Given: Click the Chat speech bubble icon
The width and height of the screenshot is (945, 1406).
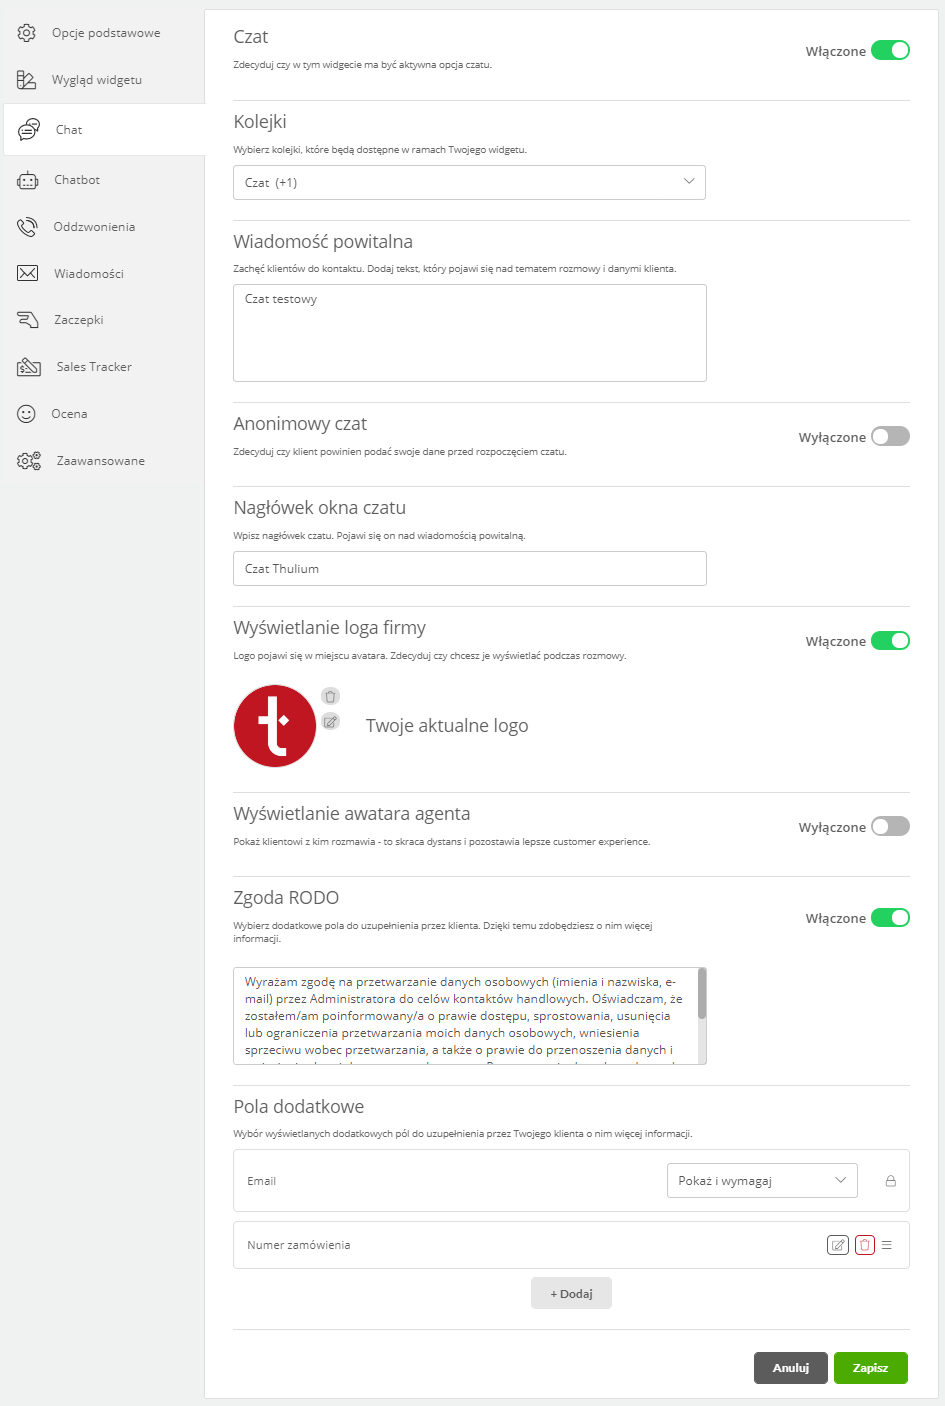Looking at the screenshot, I should coord(29,129).
